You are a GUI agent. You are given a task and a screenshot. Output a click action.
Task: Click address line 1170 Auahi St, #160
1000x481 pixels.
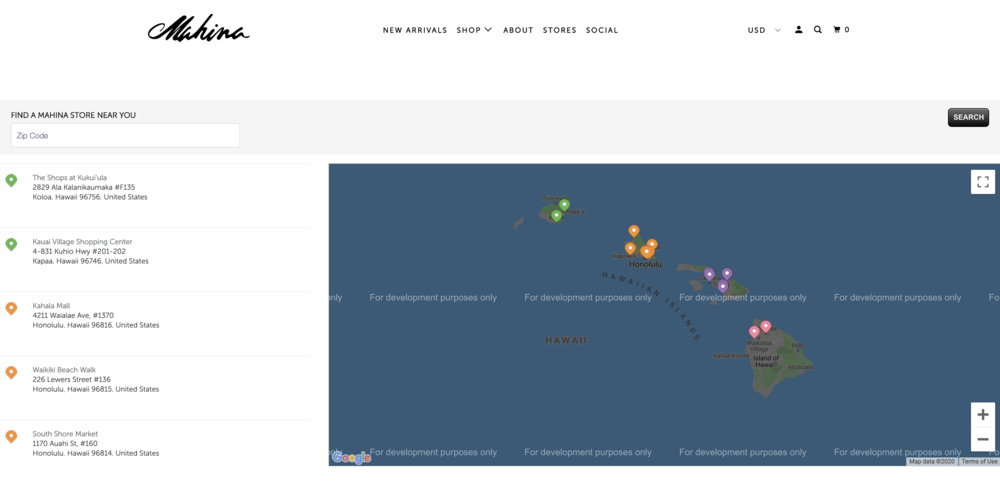[x=65, y=443]
